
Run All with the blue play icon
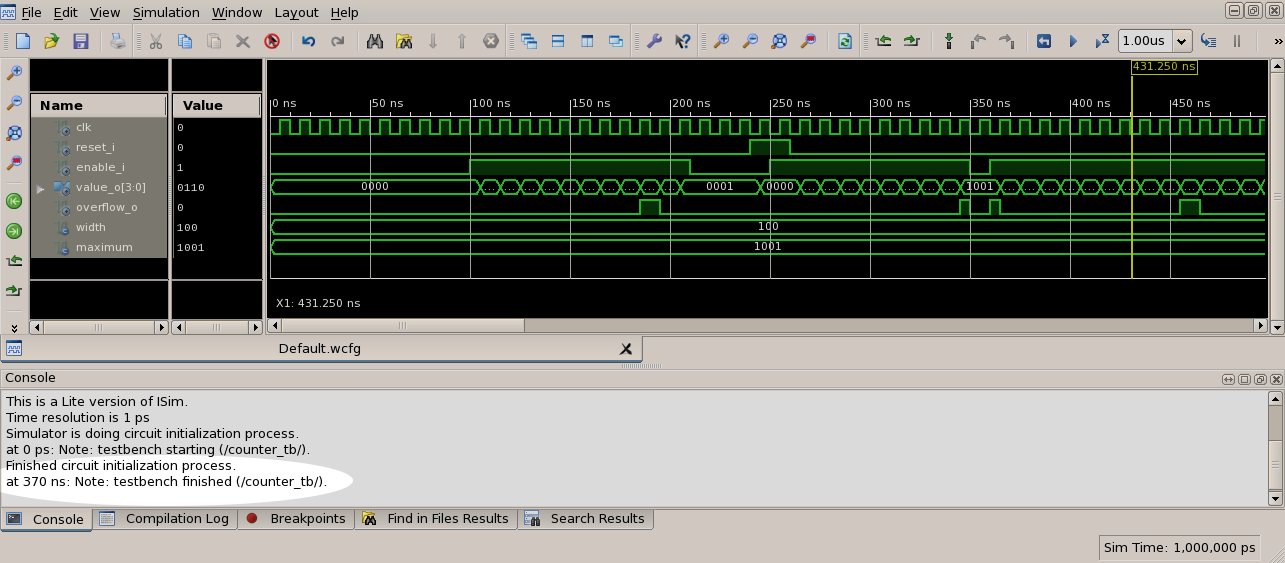pos(1073,41)
